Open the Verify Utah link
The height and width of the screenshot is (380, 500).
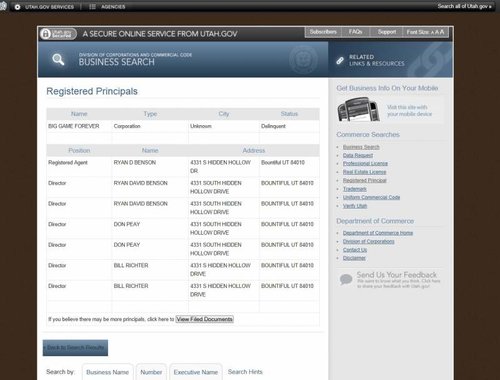coord(355,206)
